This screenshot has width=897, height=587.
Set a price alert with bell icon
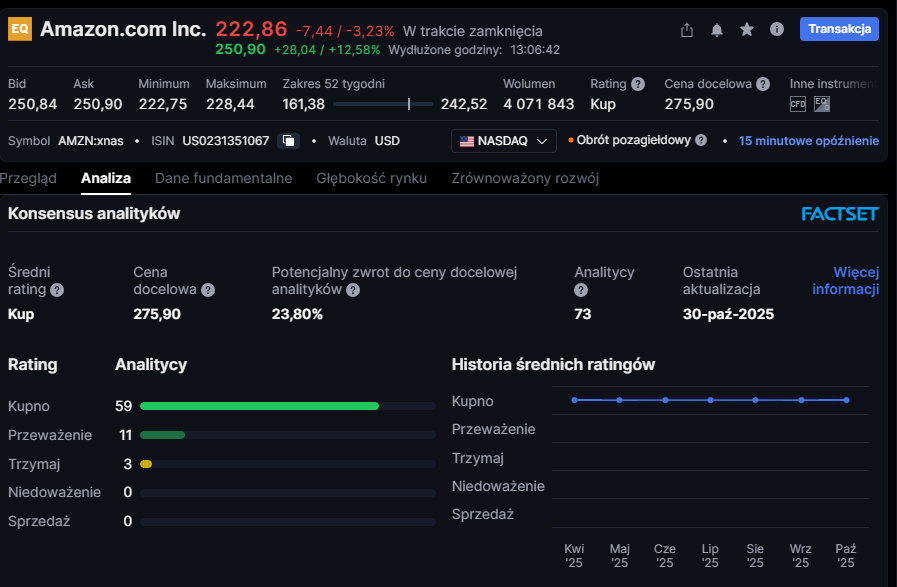point(717,30)
